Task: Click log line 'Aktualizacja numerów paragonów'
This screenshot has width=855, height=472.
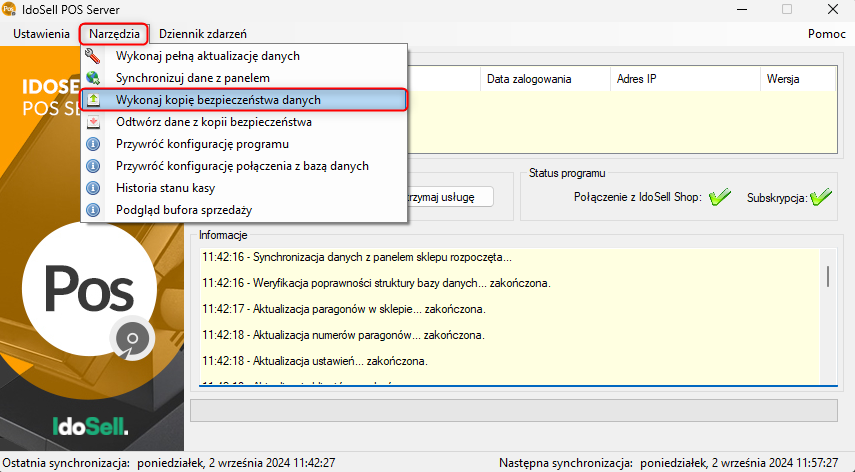Action: [343, 335]
